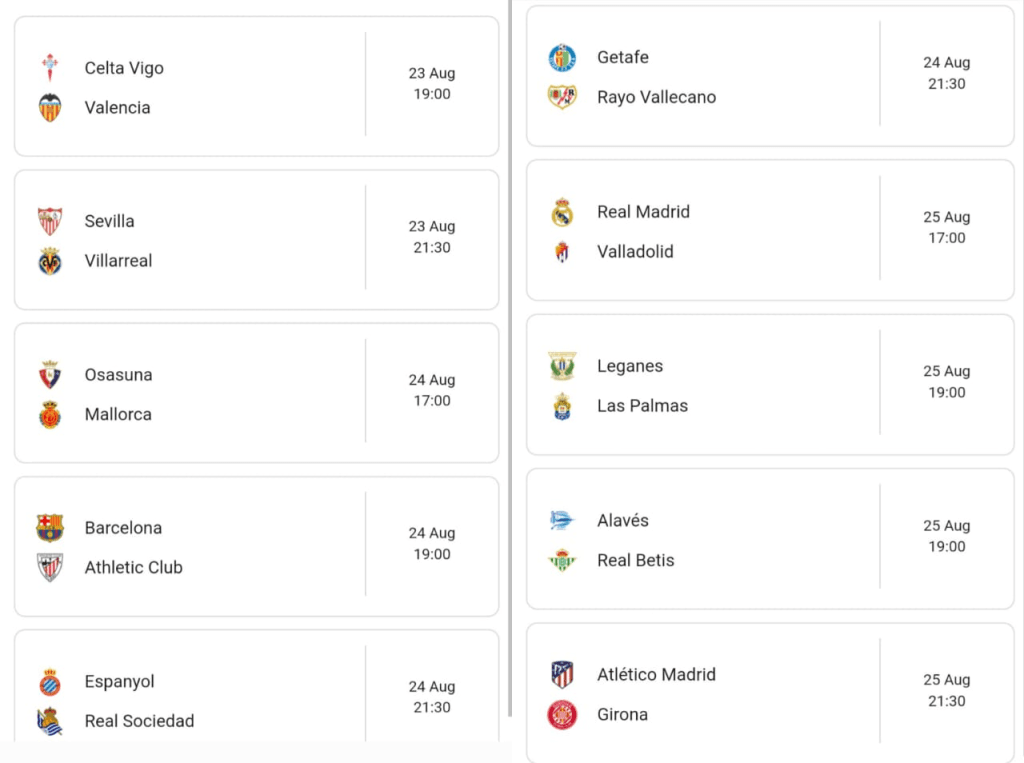Click the Athletic Club crest
The image size is (1024, 763).
(50, 567)
